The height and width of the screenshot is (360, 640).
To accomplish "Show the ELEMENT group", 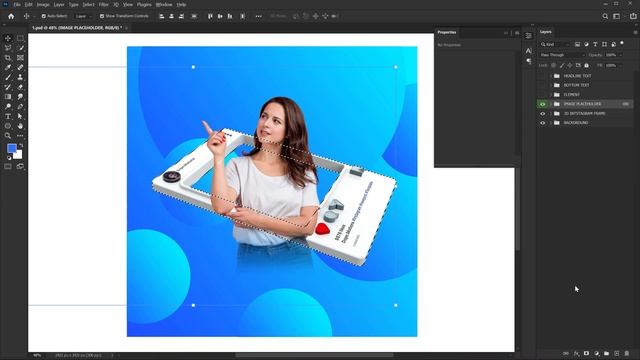I will coord(542,95).
